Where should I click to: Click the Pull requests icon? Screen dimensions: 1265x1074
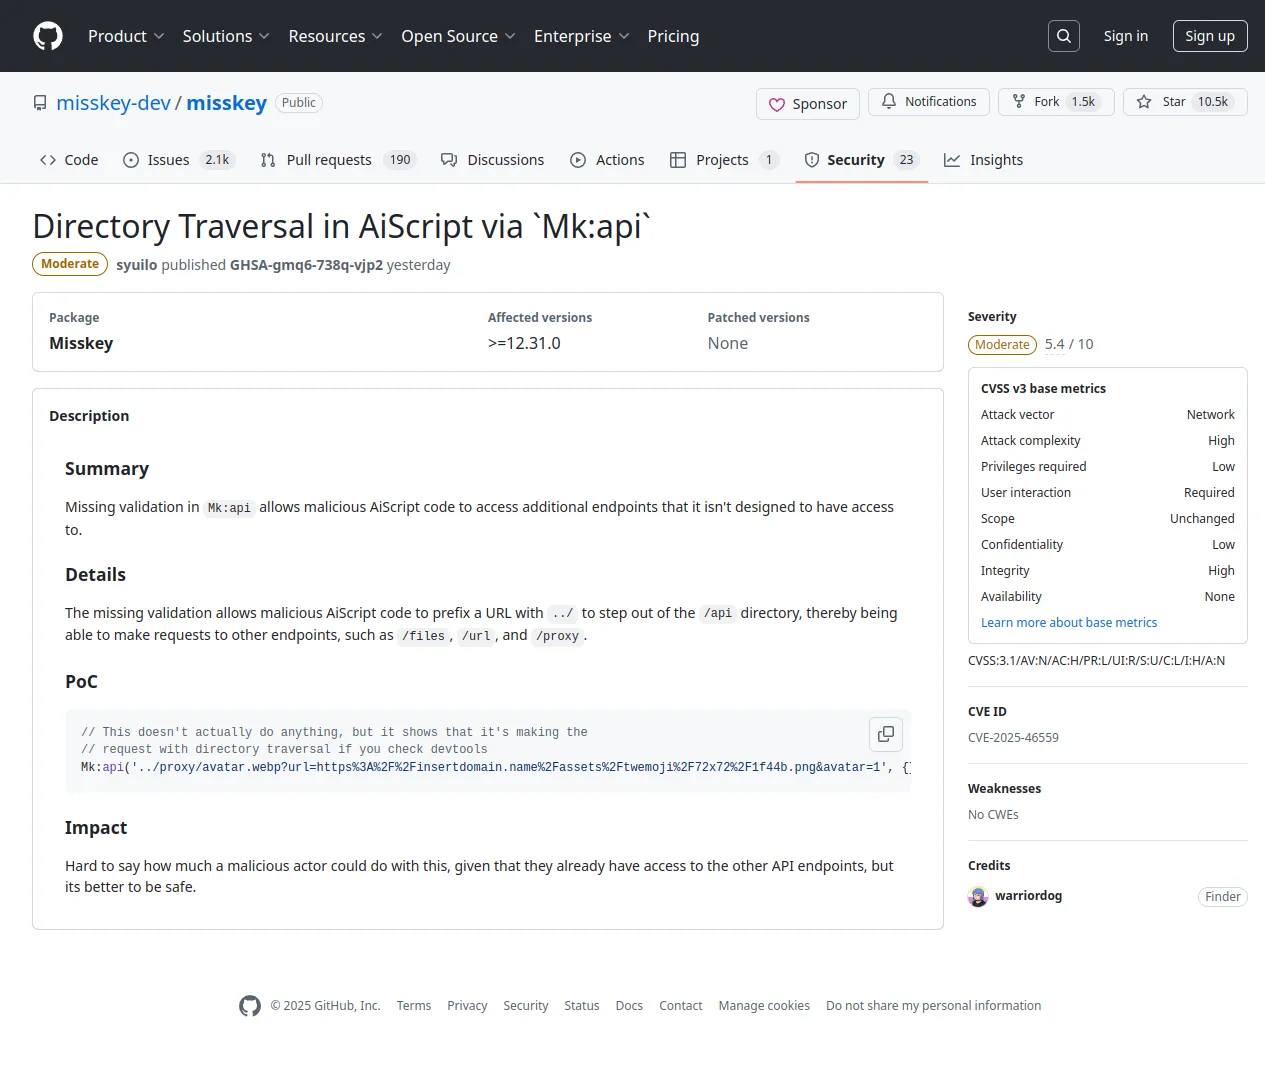[268, 160]
